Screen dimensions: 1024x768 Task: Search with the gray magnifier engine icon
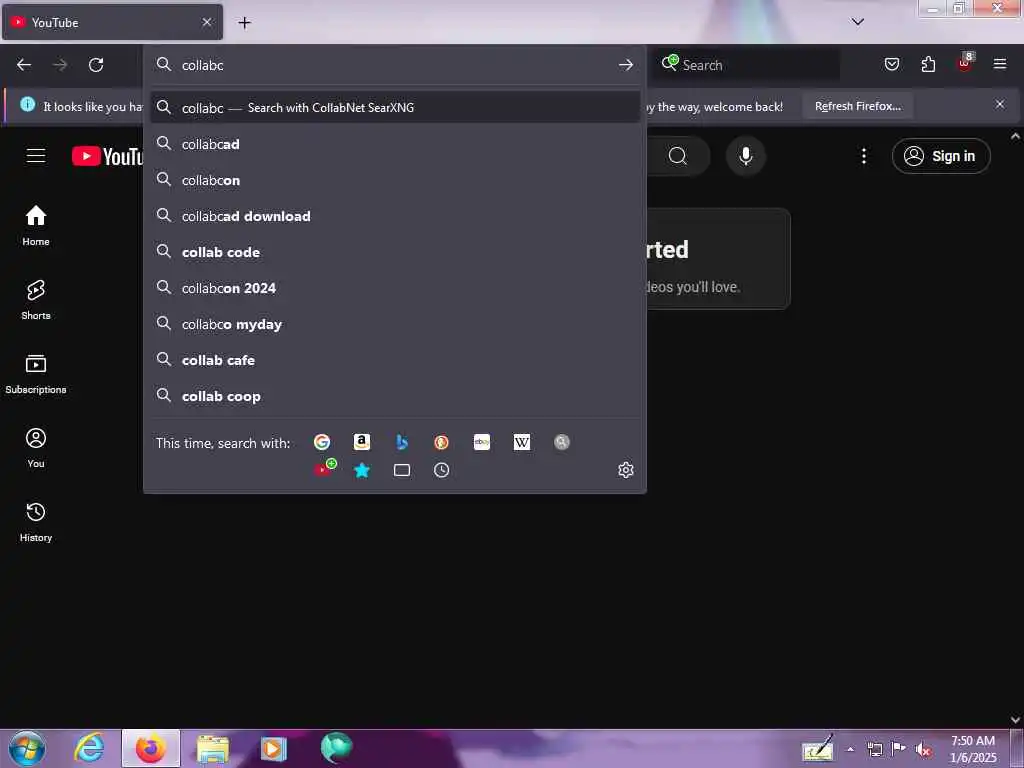click(x=562, y=443)
